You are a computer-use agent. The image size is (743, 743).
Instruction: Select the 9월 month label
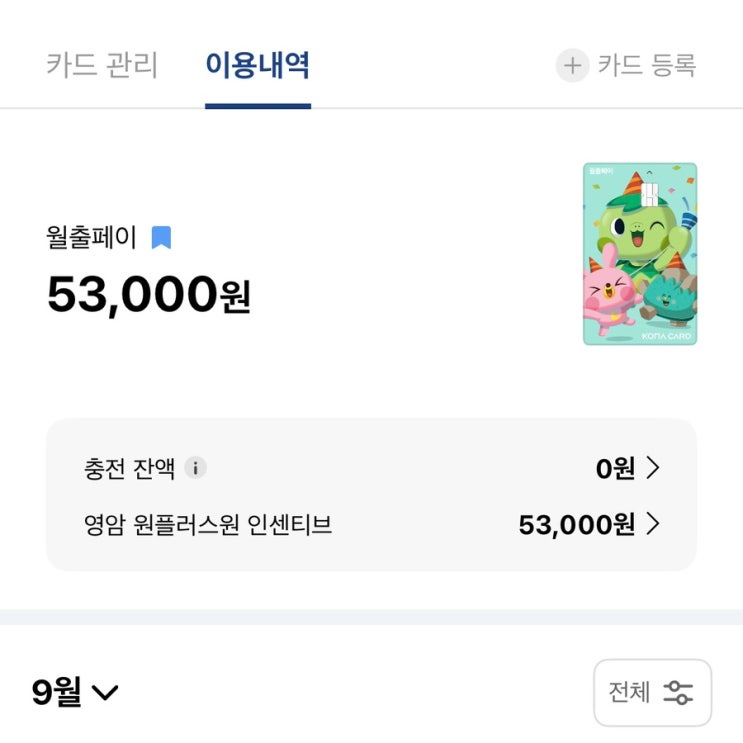[56, 692]
